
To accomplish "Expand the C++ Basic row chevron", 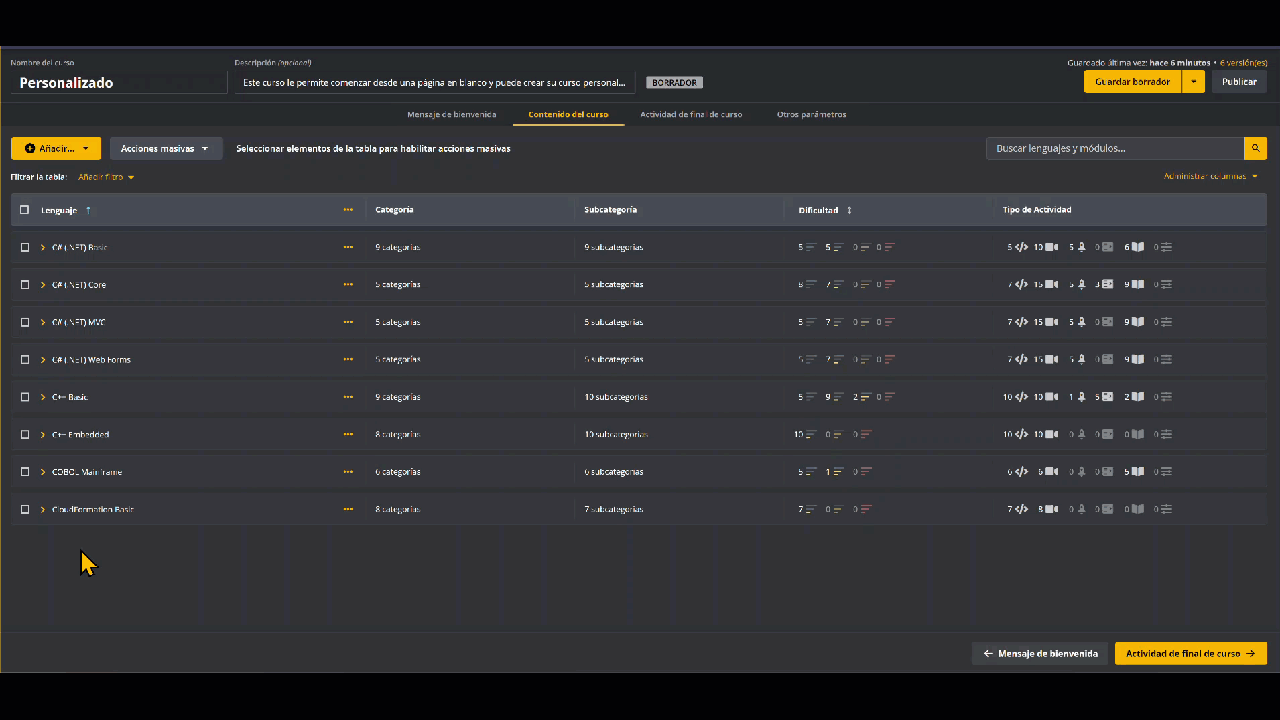I will (x=43, y=397).
